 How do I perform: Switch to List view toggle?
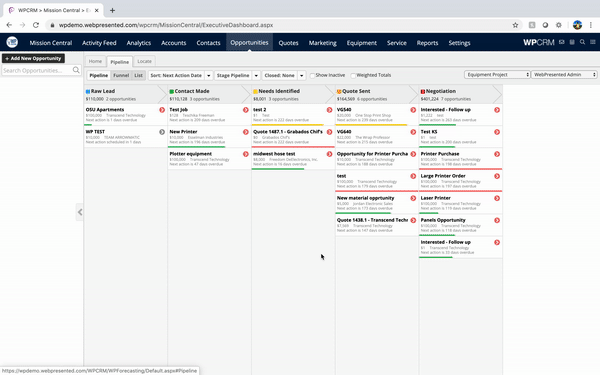139,75
